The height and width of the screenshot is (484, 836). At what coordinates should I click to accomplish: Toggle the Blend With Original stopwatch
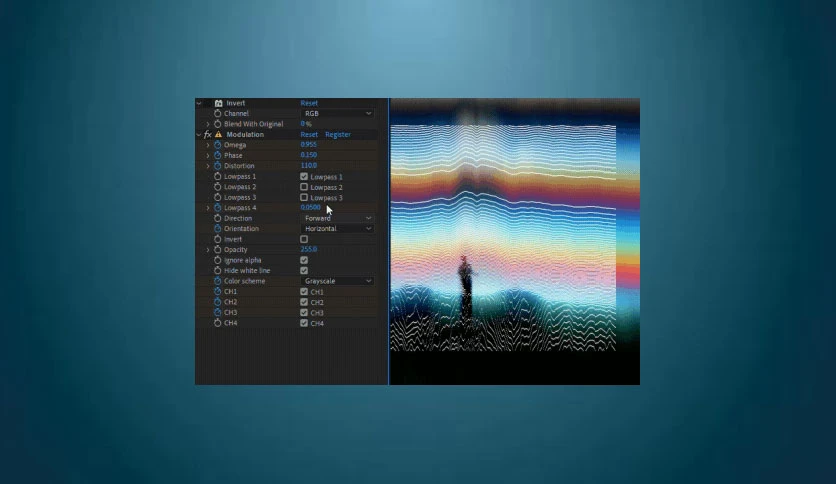coord(218,124)
